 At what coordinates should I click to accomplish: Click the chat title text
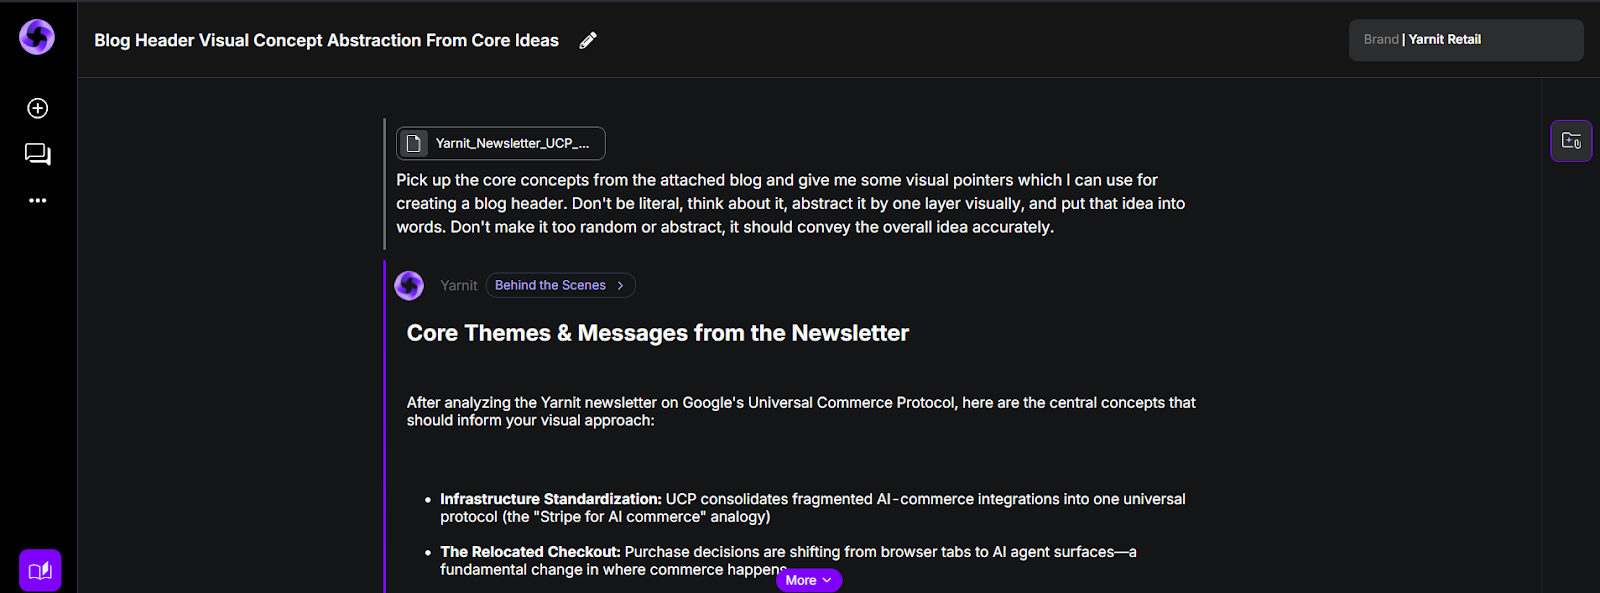coord(326,40)
